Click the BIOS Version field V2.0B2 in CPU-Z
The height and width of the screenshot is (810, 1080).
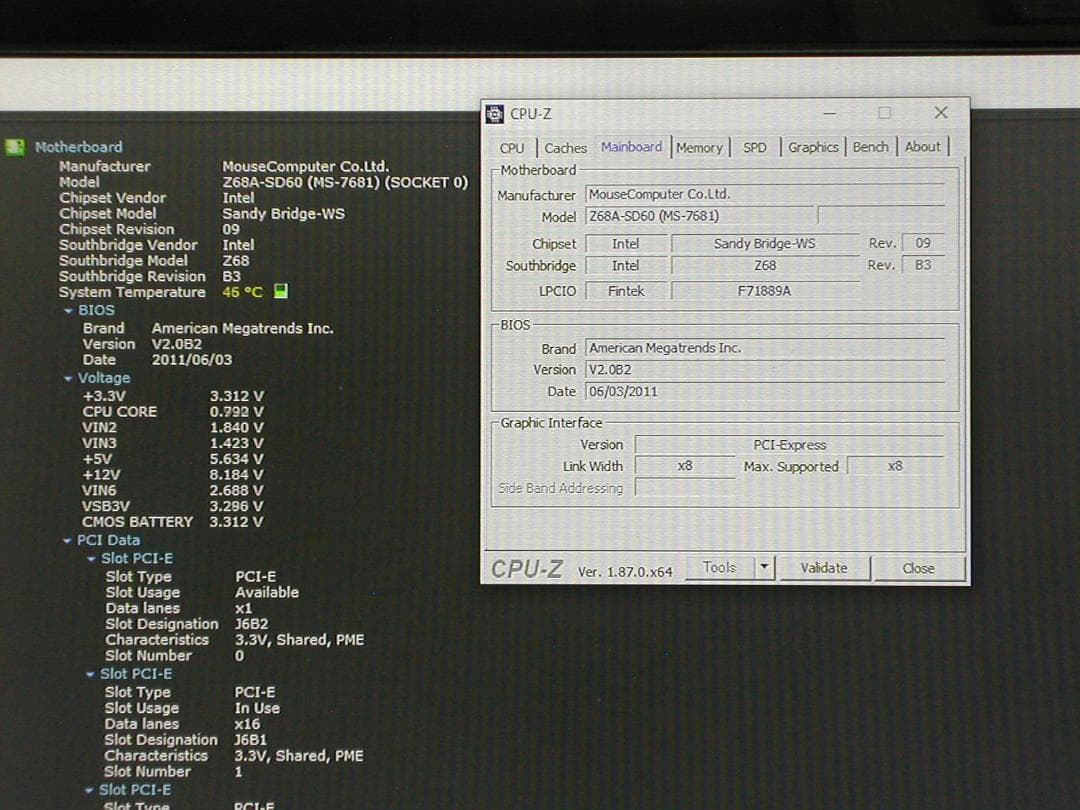[x=765, y=369]
